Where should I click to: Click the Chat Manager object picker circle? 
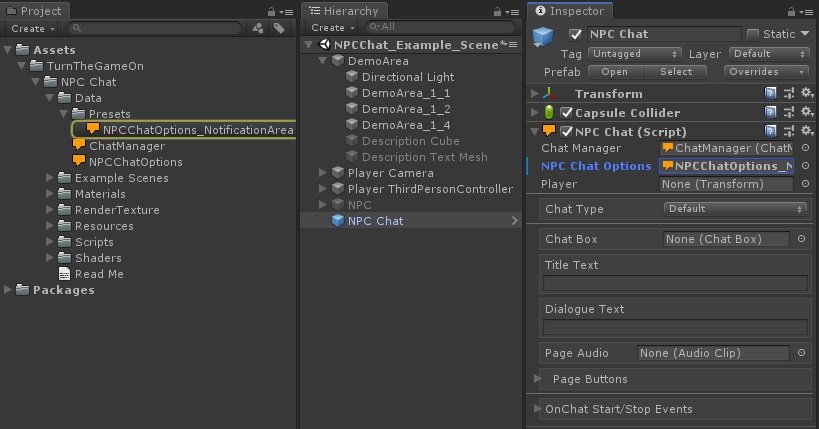pyautogui.click(x=805, y=148)
